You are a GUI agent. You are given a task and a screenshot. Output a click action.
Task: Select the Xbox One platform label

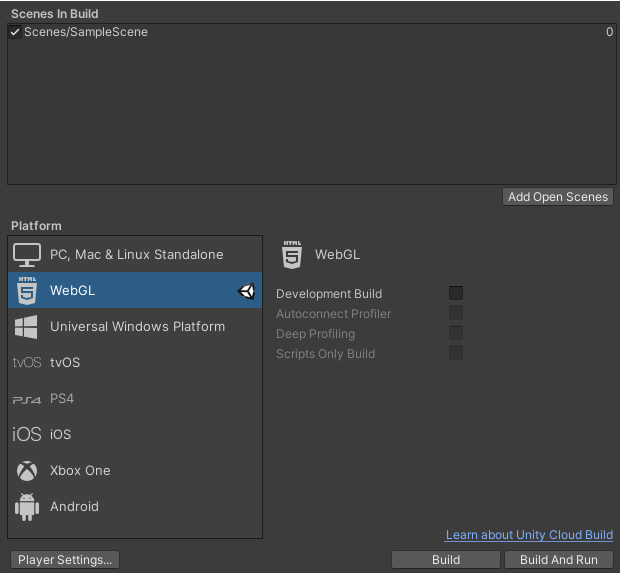80,471
